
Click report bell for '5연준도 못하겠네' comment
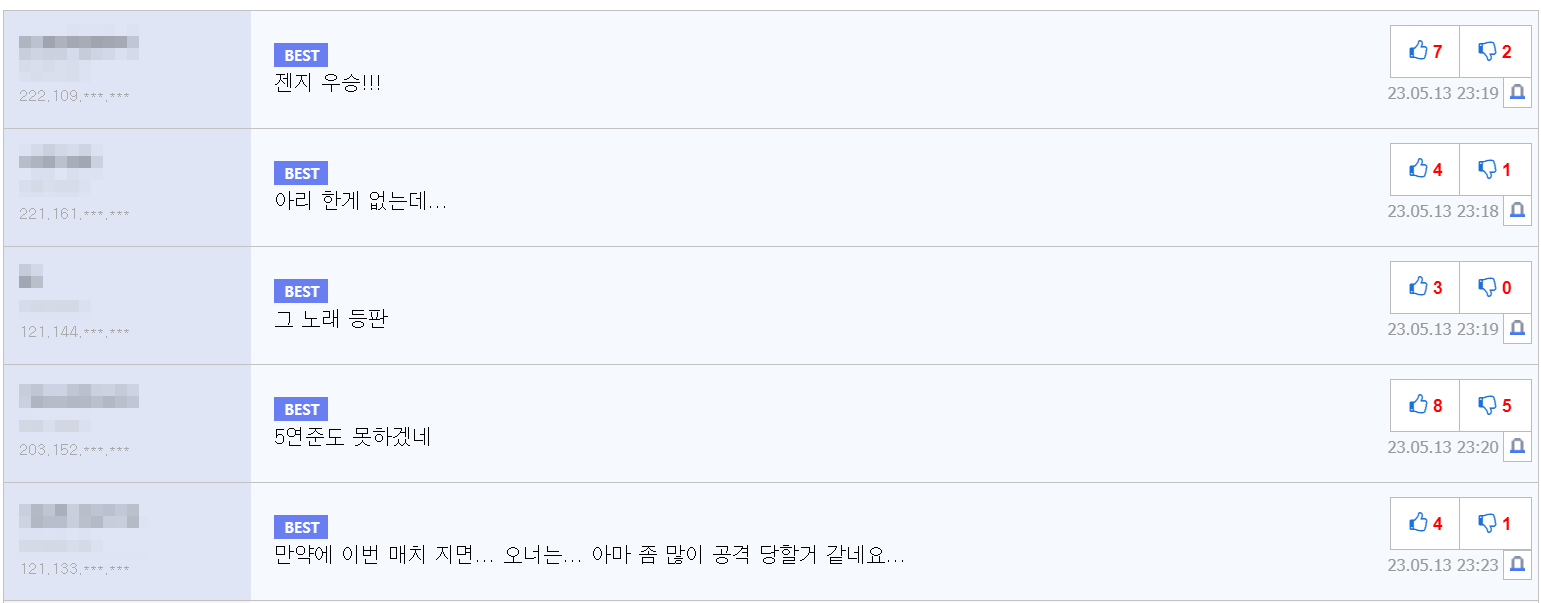(x=1517, y=447)
